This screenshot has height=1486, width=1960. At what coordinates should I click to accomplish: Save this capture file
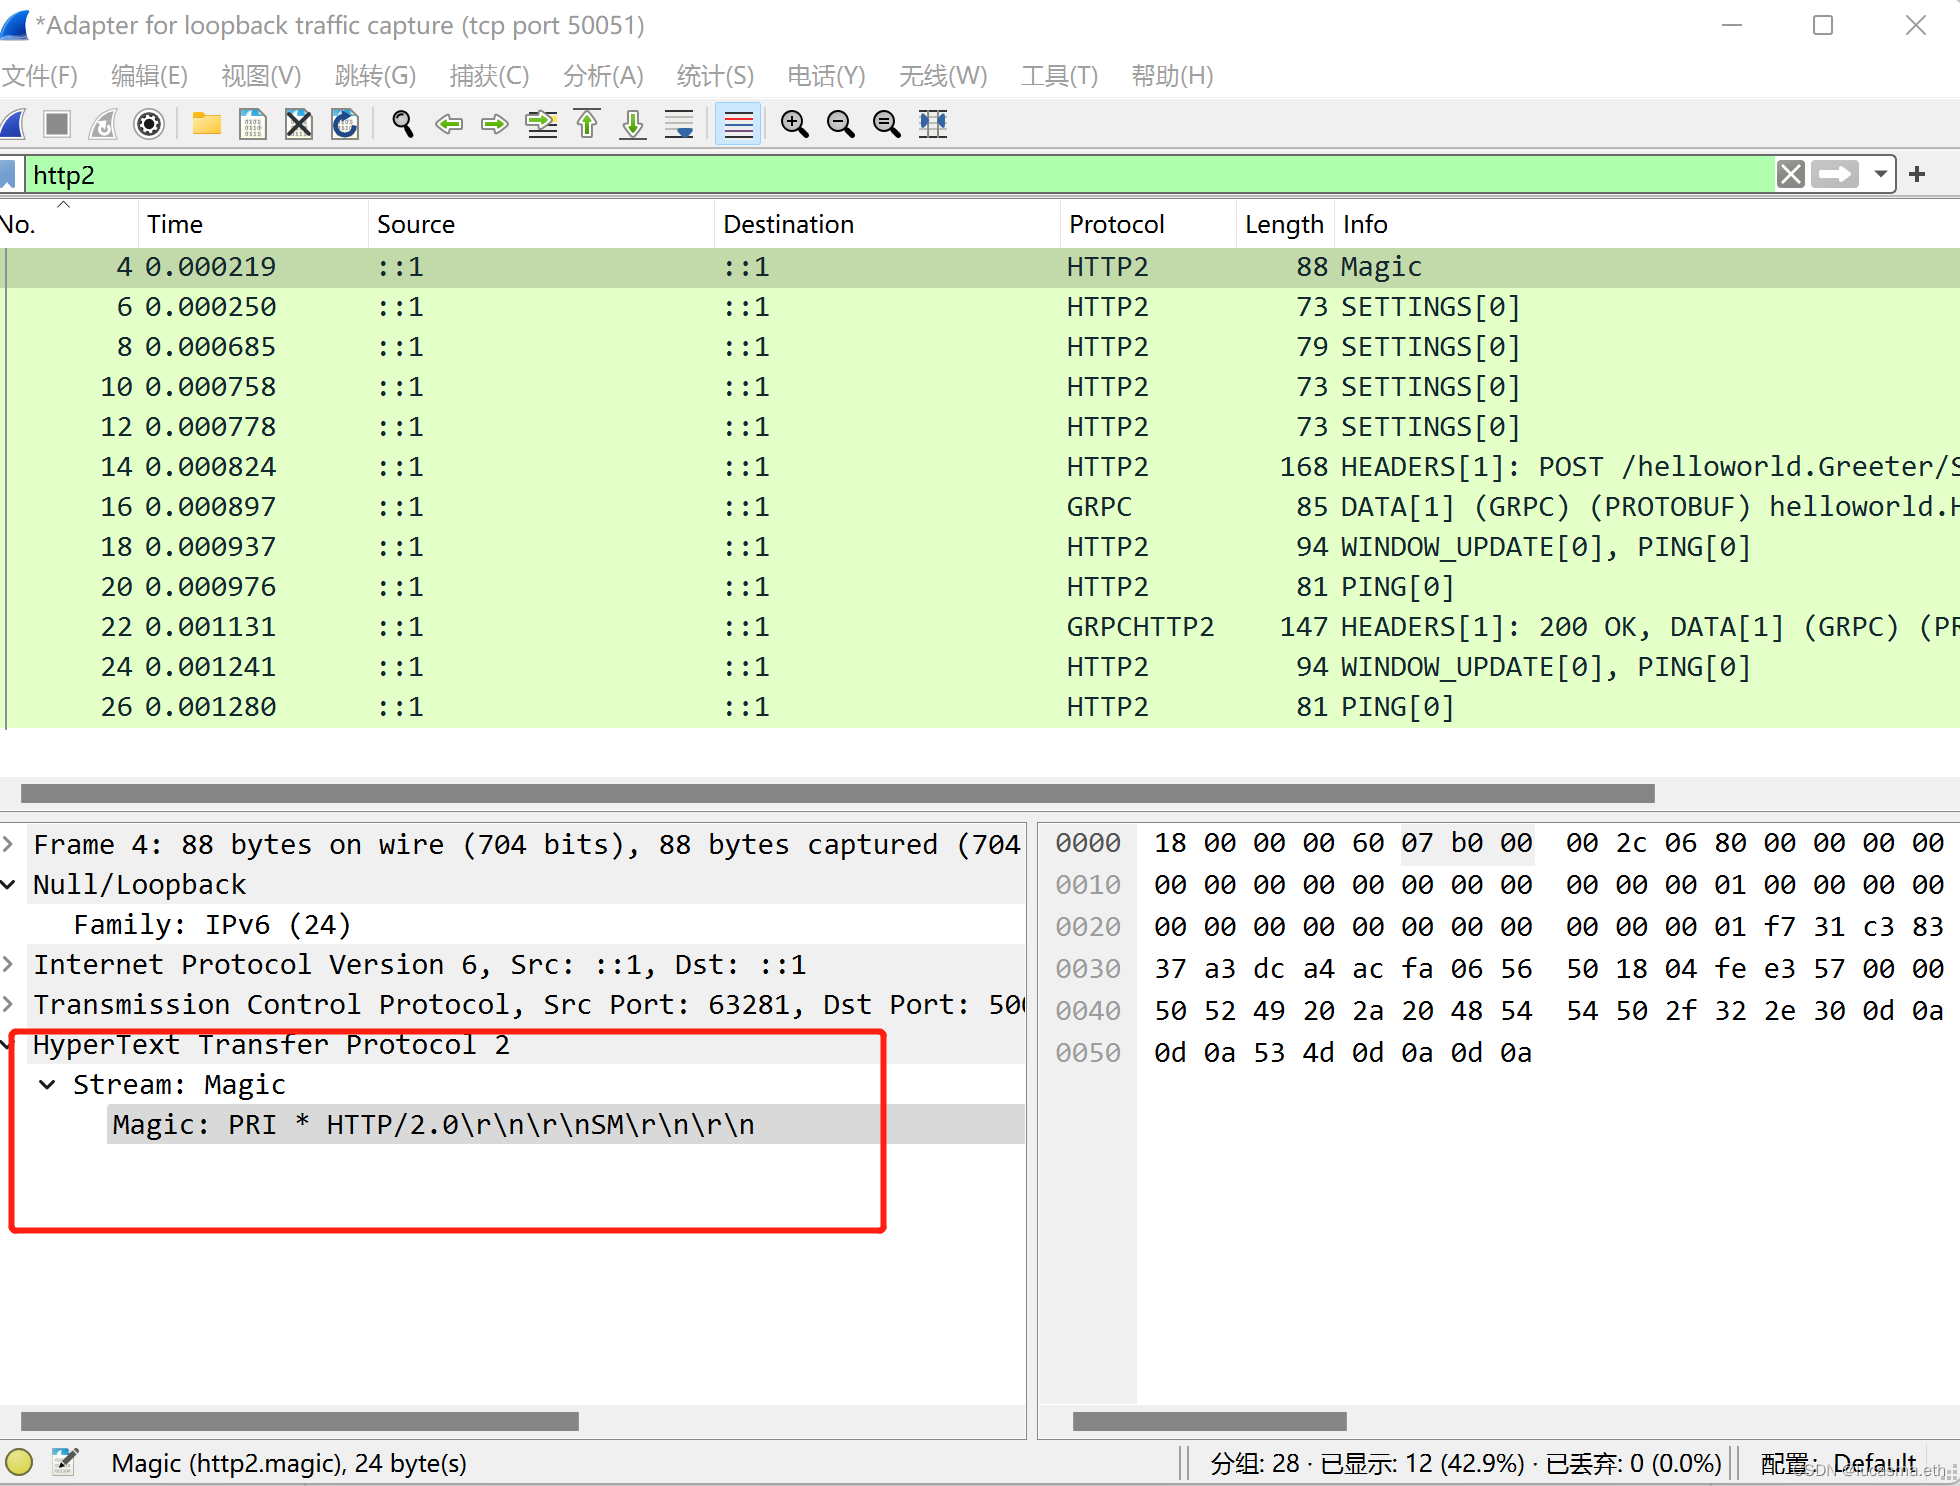[x=253, y=124]
